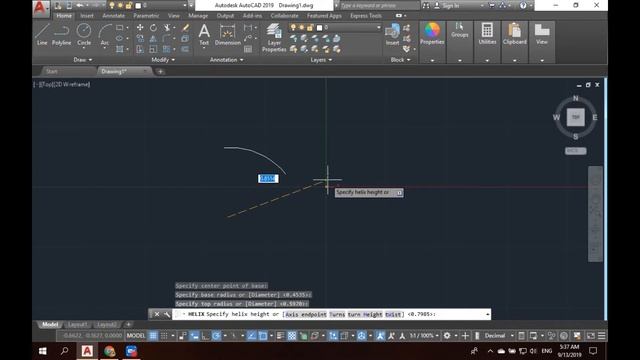640x360 pixels.
Task: Select the Stretch tool
Action: (x=140, y=49)
